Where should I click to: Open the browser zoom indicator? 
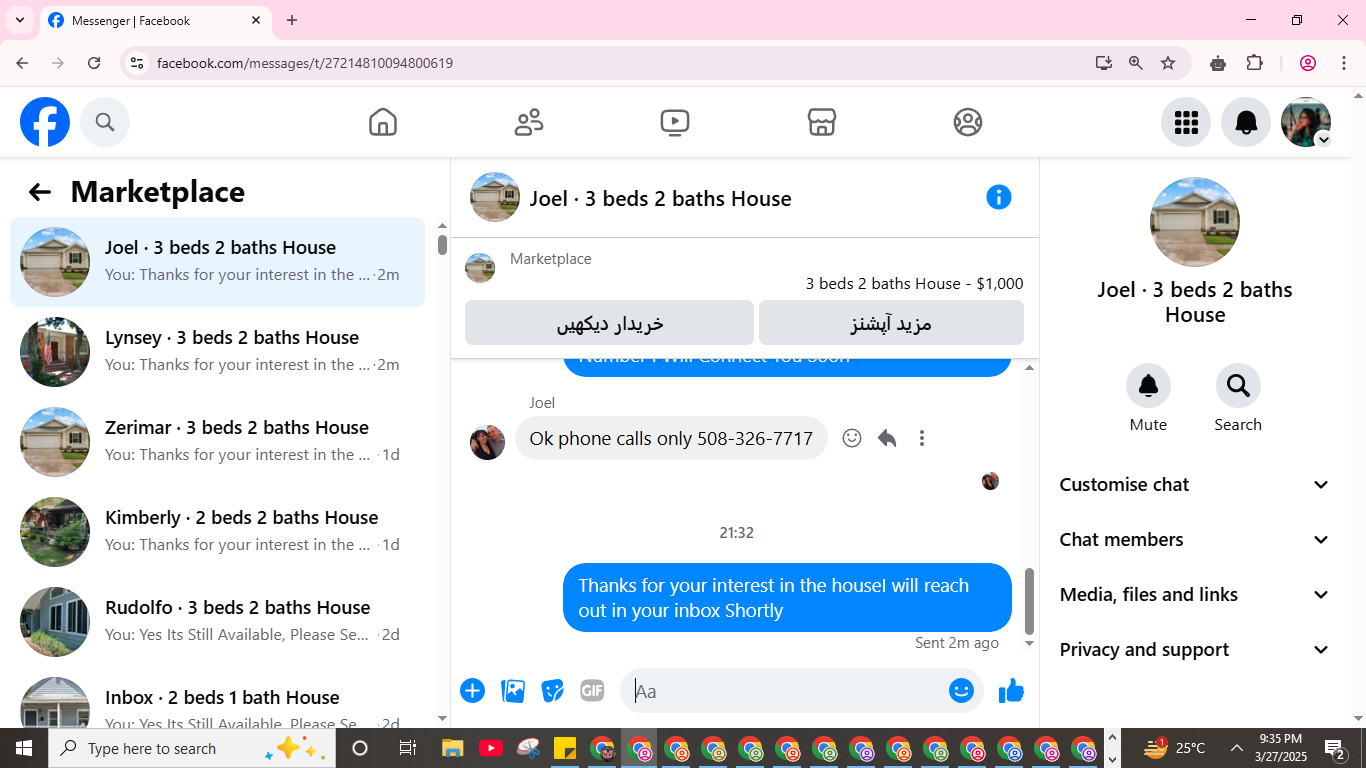[x=1136, y=63]
